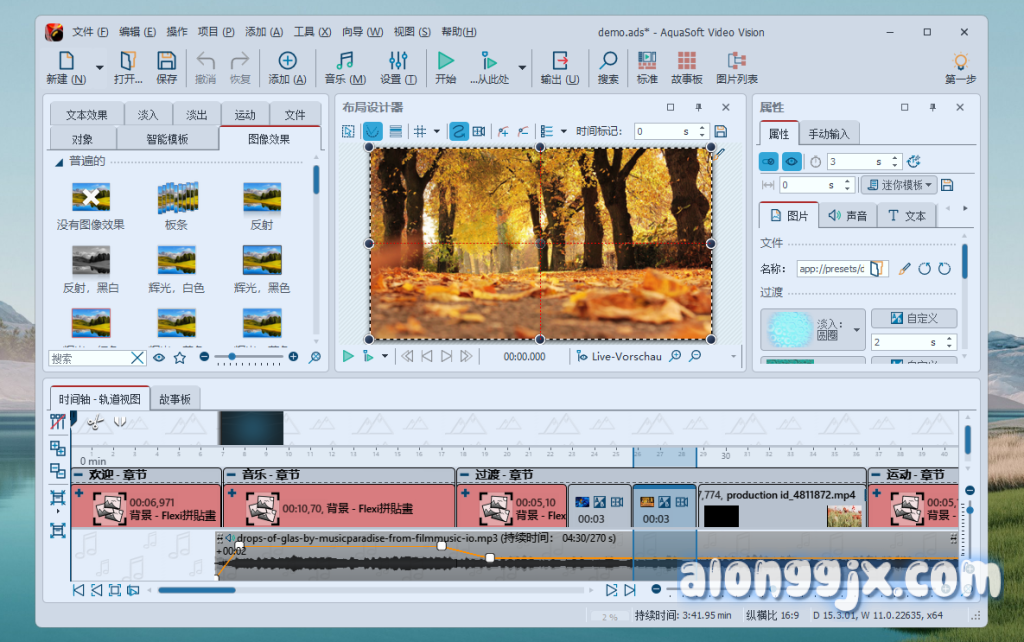
Task: Open the 工具 (X) menu
Action: [309, 32]
